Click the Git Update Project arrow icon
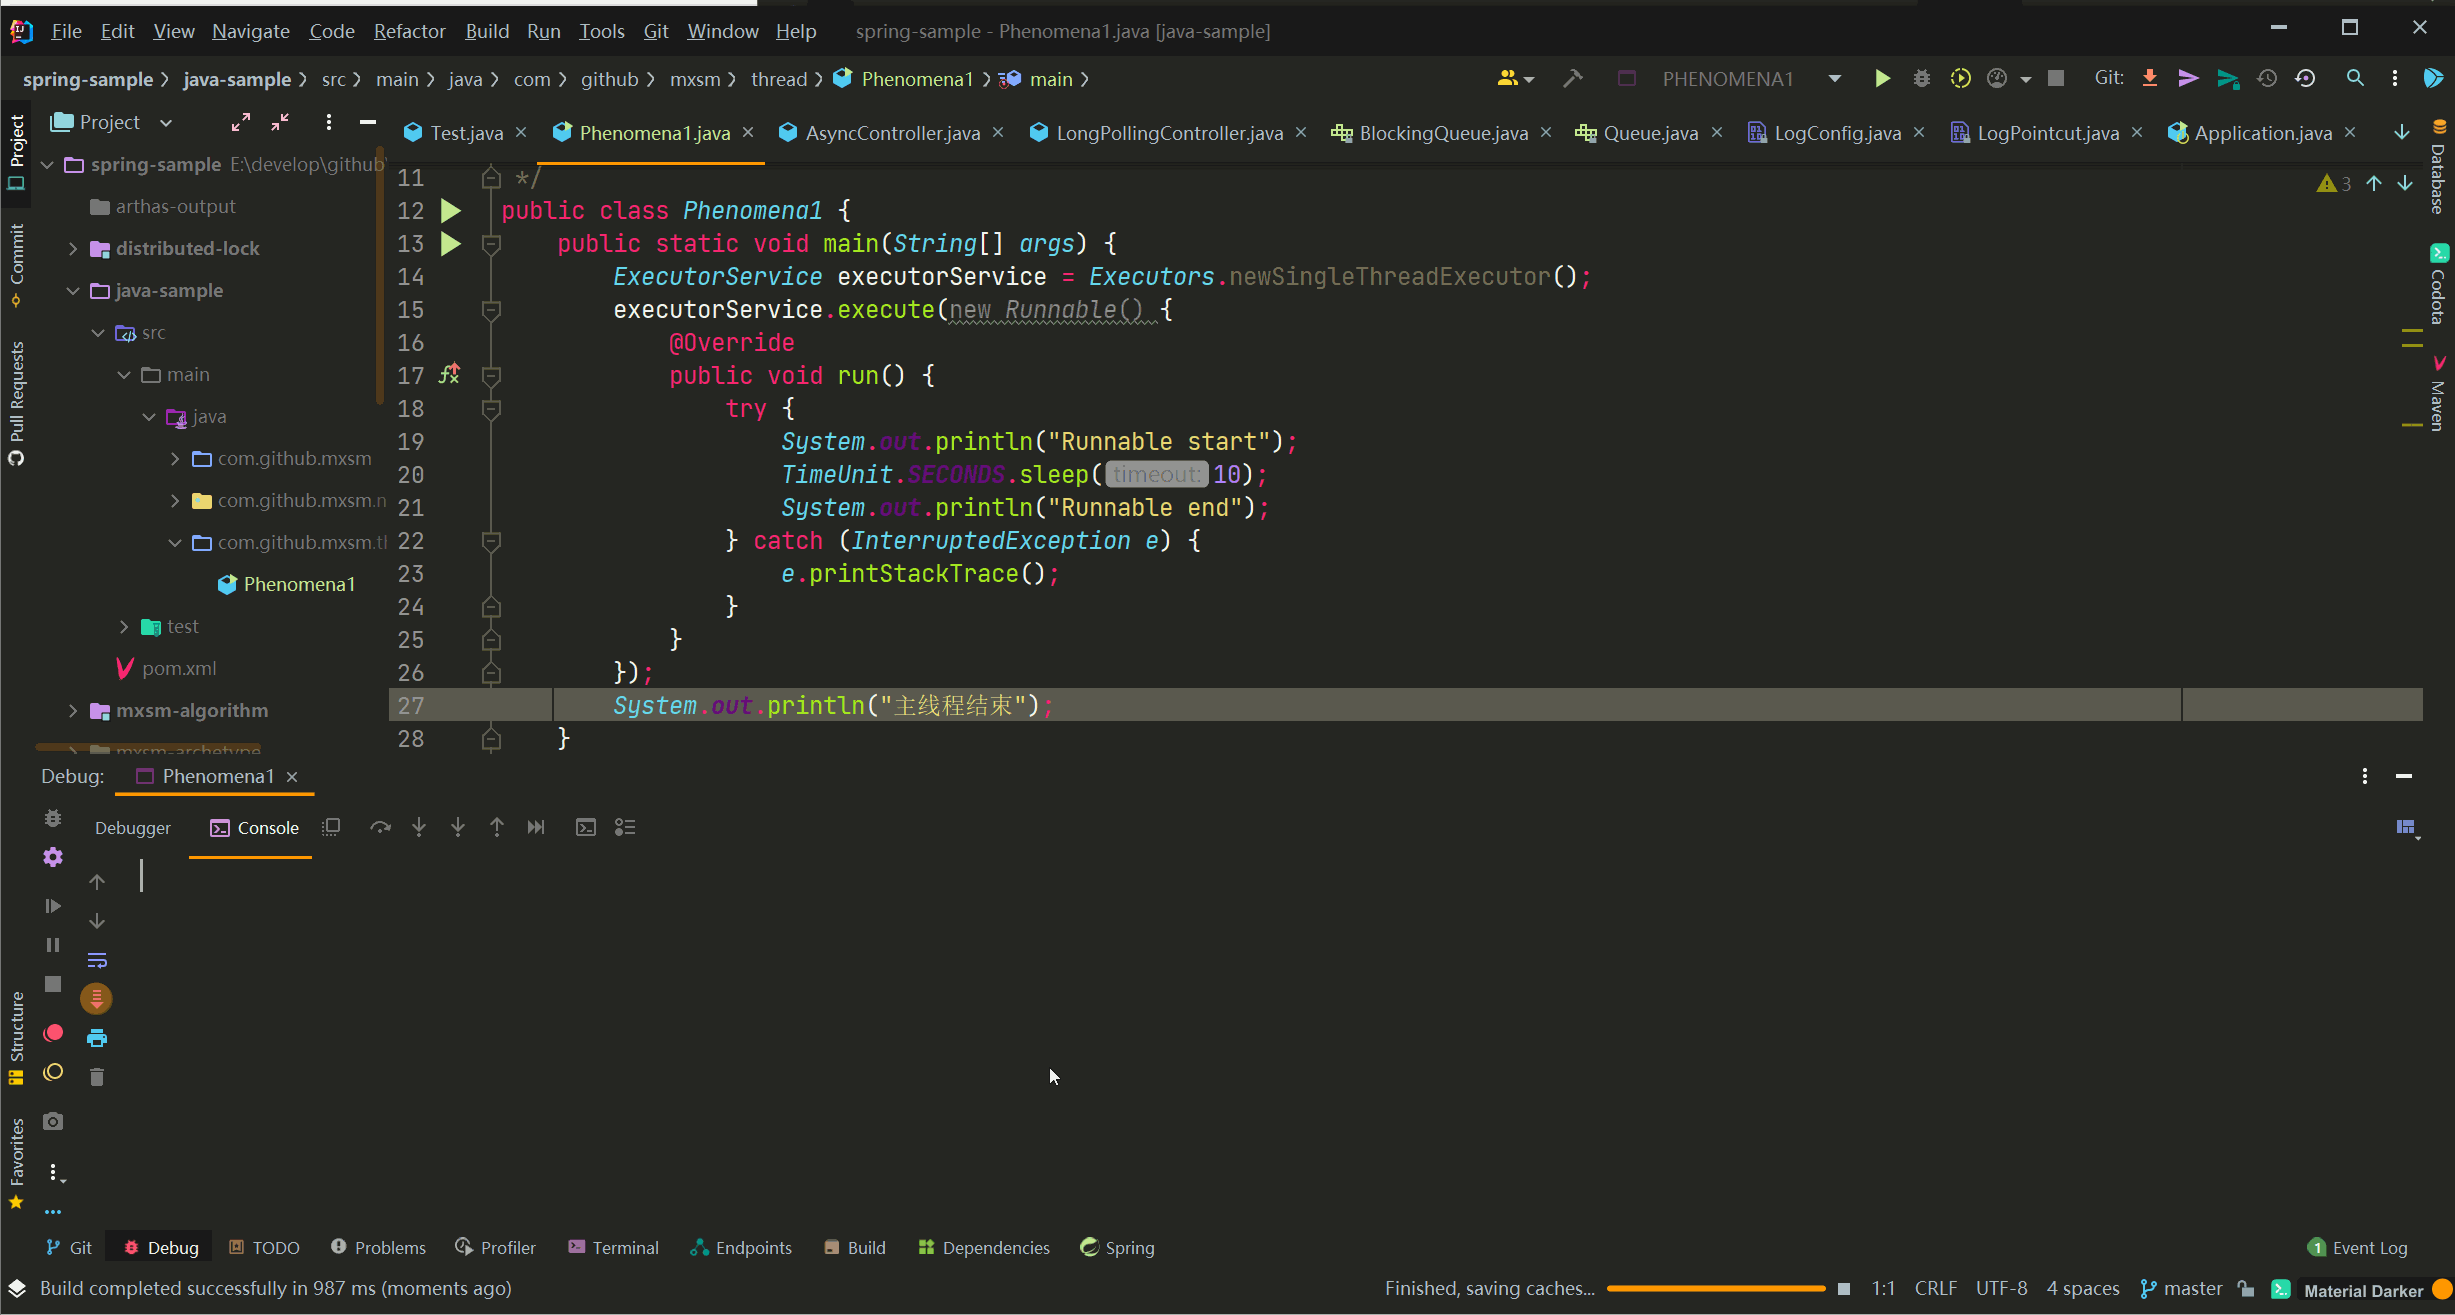This screenshot has width=2455, height=1315. pos(2149,79)
